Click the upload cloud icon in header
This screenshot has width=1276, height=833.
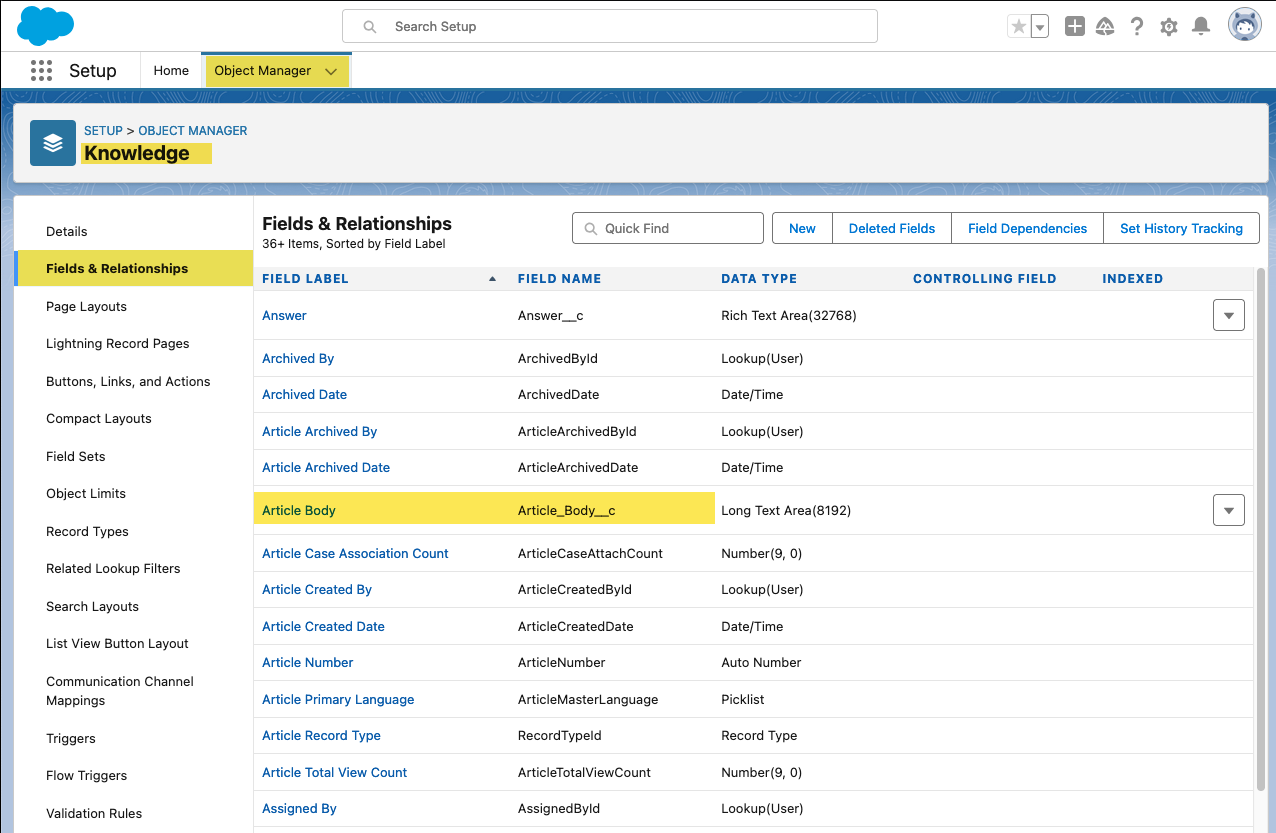coord(1105,26)
